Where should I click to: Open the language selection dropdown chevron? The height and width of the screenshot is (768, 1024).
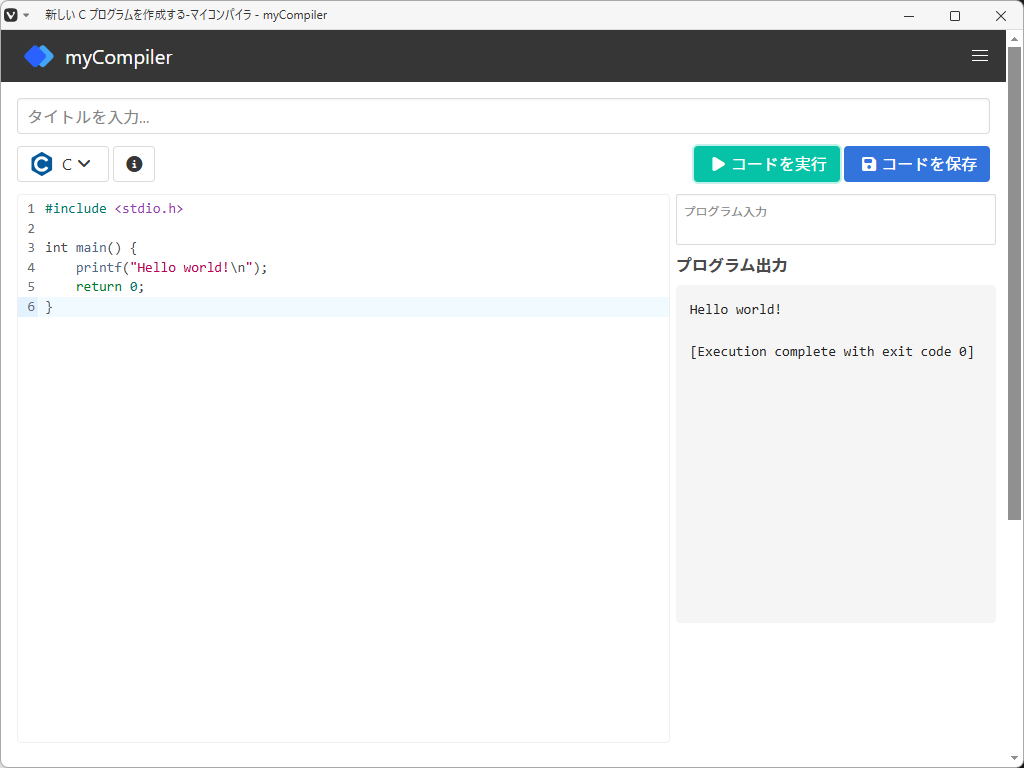[83, 164]
